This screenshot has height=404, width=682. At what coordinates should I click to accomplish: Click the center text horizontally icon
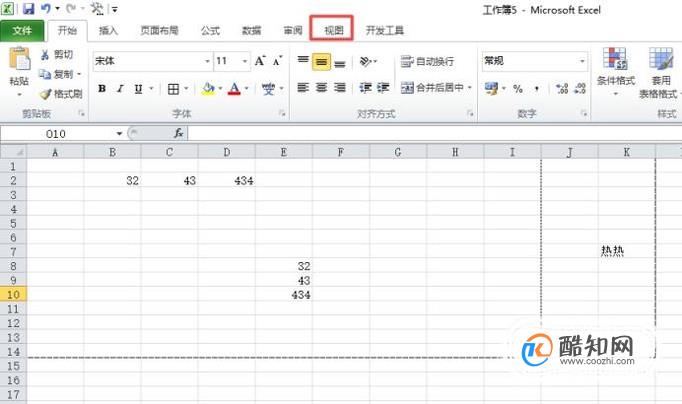pyautogui.click(x=321, y=87)
